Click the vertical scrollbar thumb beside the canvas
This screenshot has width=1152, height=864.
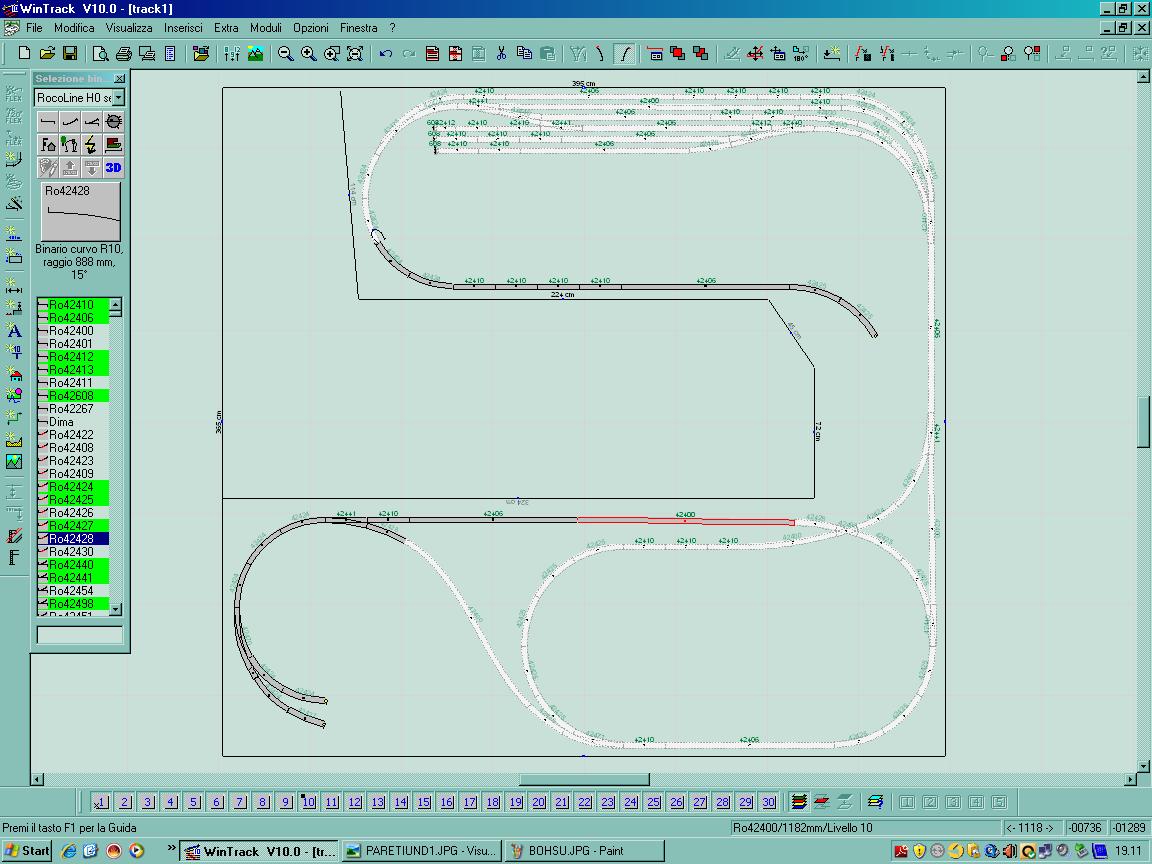tap(1143, 422)
